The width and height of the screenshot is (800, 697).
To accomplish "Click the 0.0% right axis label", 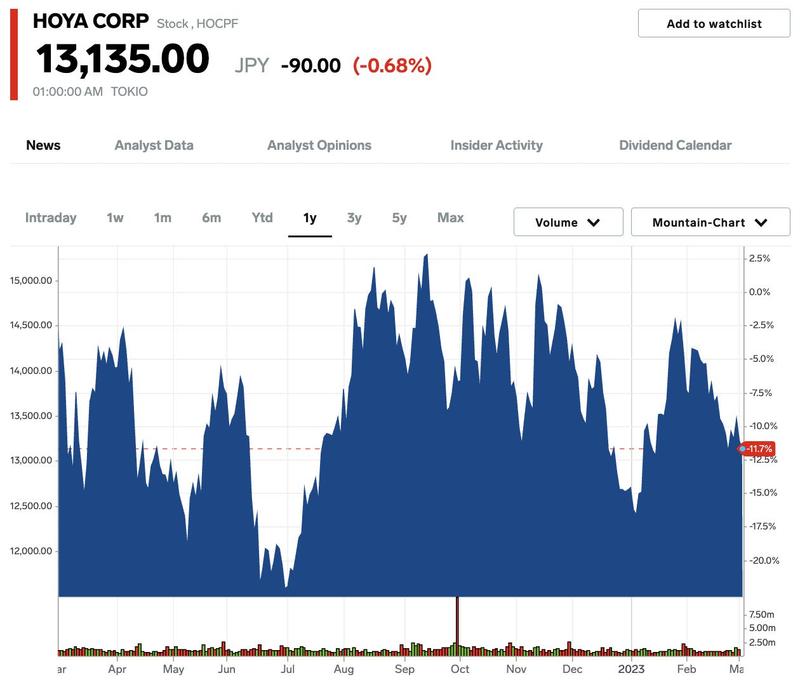I will tap(759, 292).
